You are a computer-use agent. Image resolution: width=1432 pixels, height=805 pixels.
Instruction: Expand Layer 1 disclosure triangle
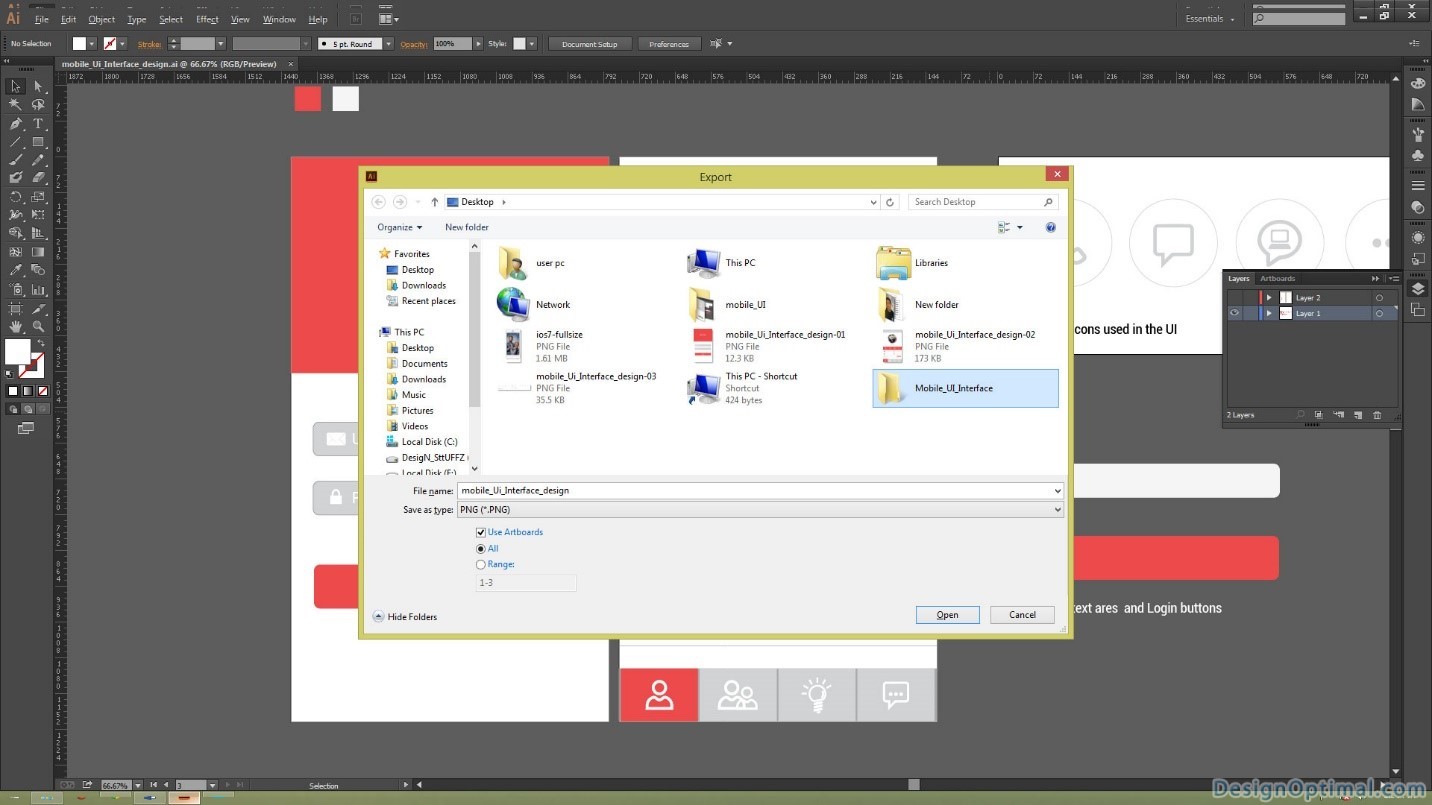1269,314
